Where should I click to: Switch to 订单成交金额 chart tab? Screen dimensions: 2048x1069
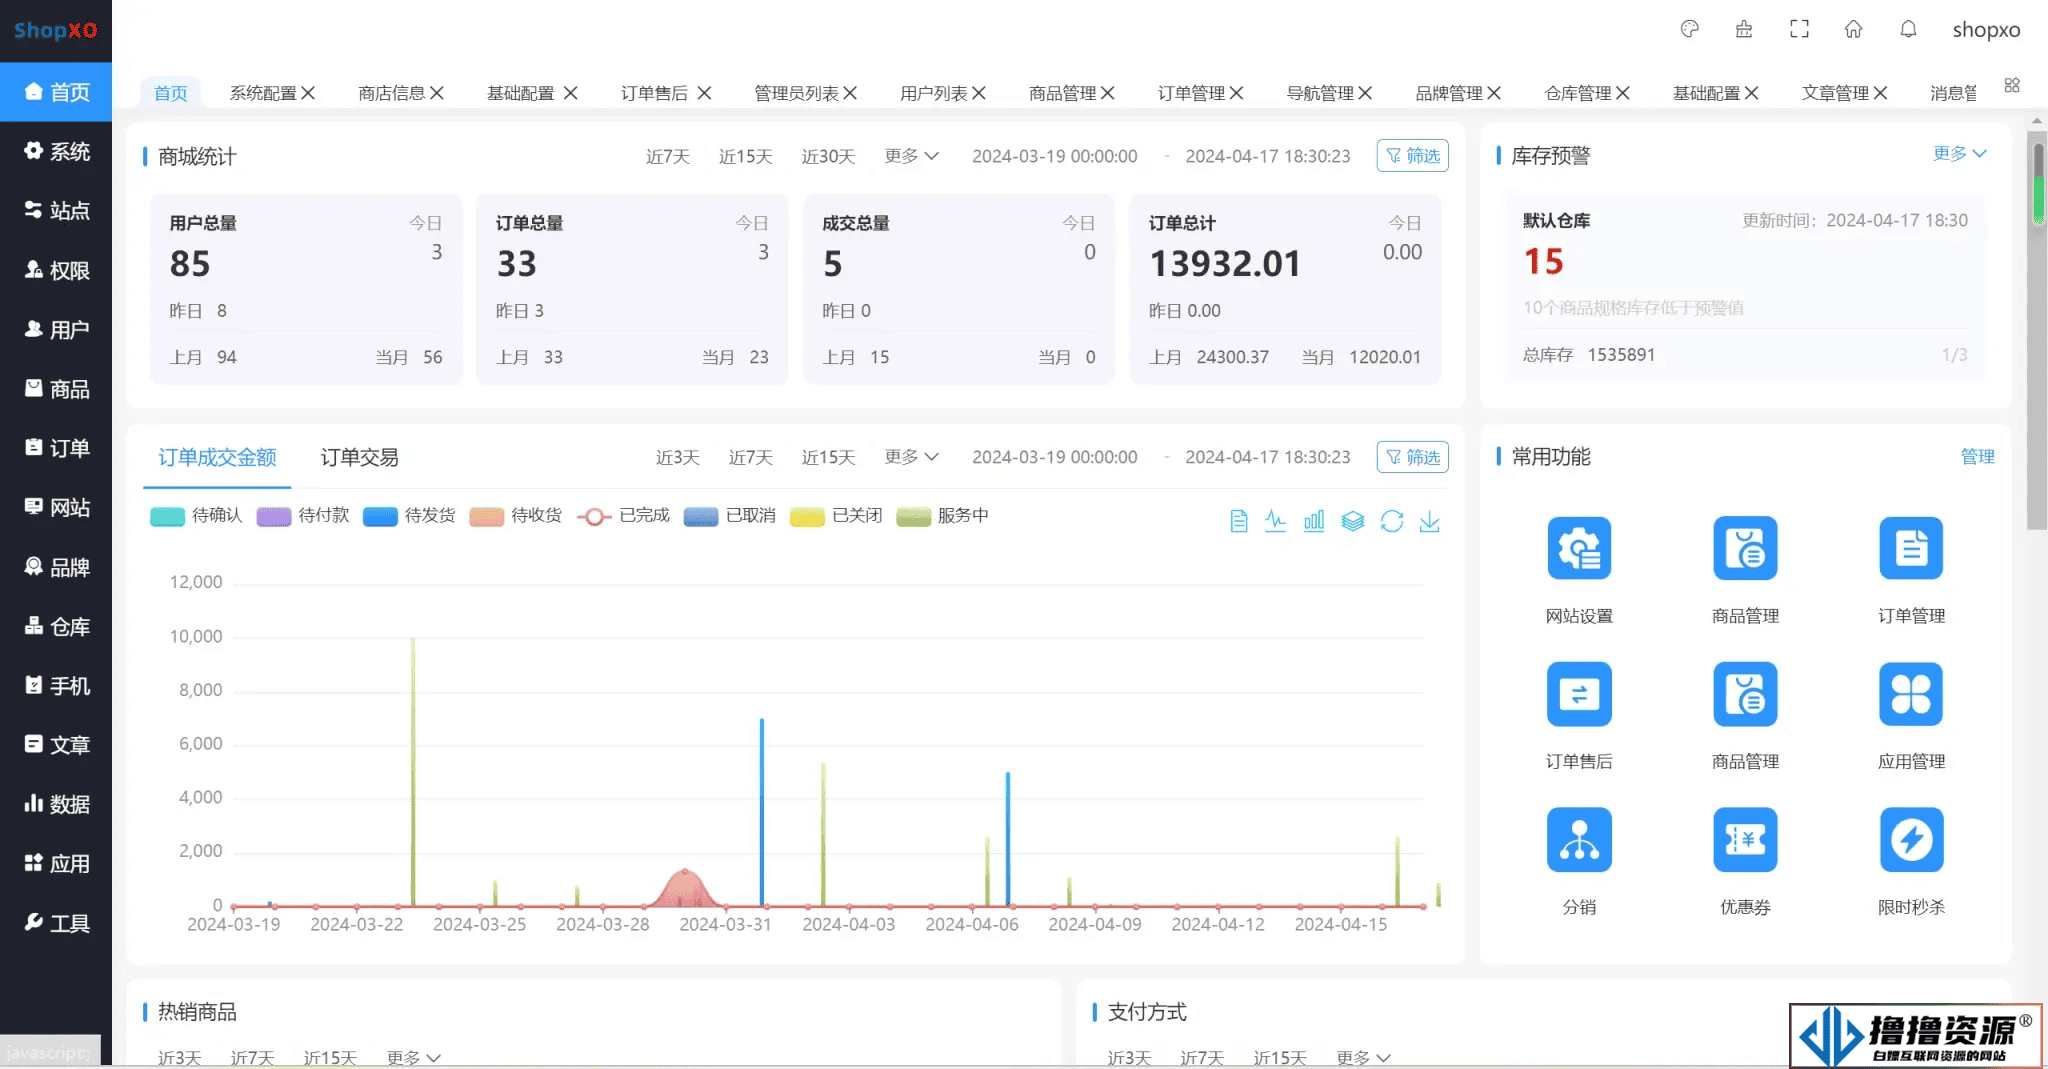[217, 457]
